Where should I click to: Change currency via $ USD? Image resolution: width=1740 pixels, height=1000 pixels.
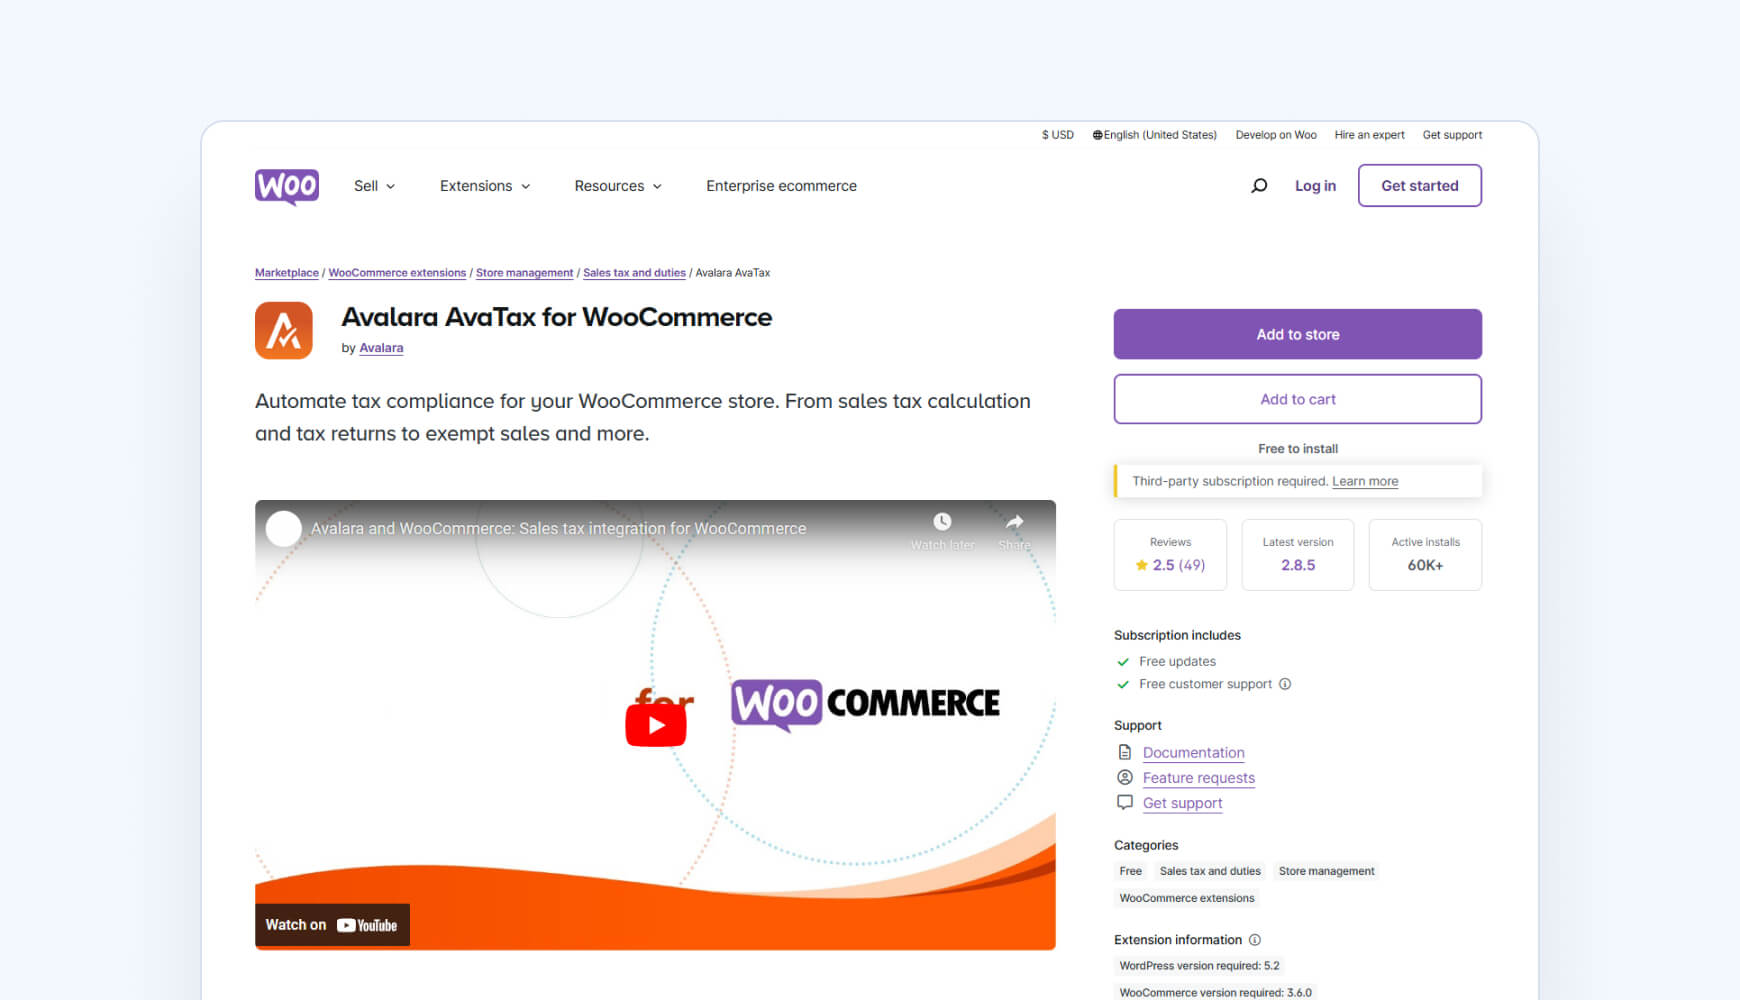(1058, 135)
